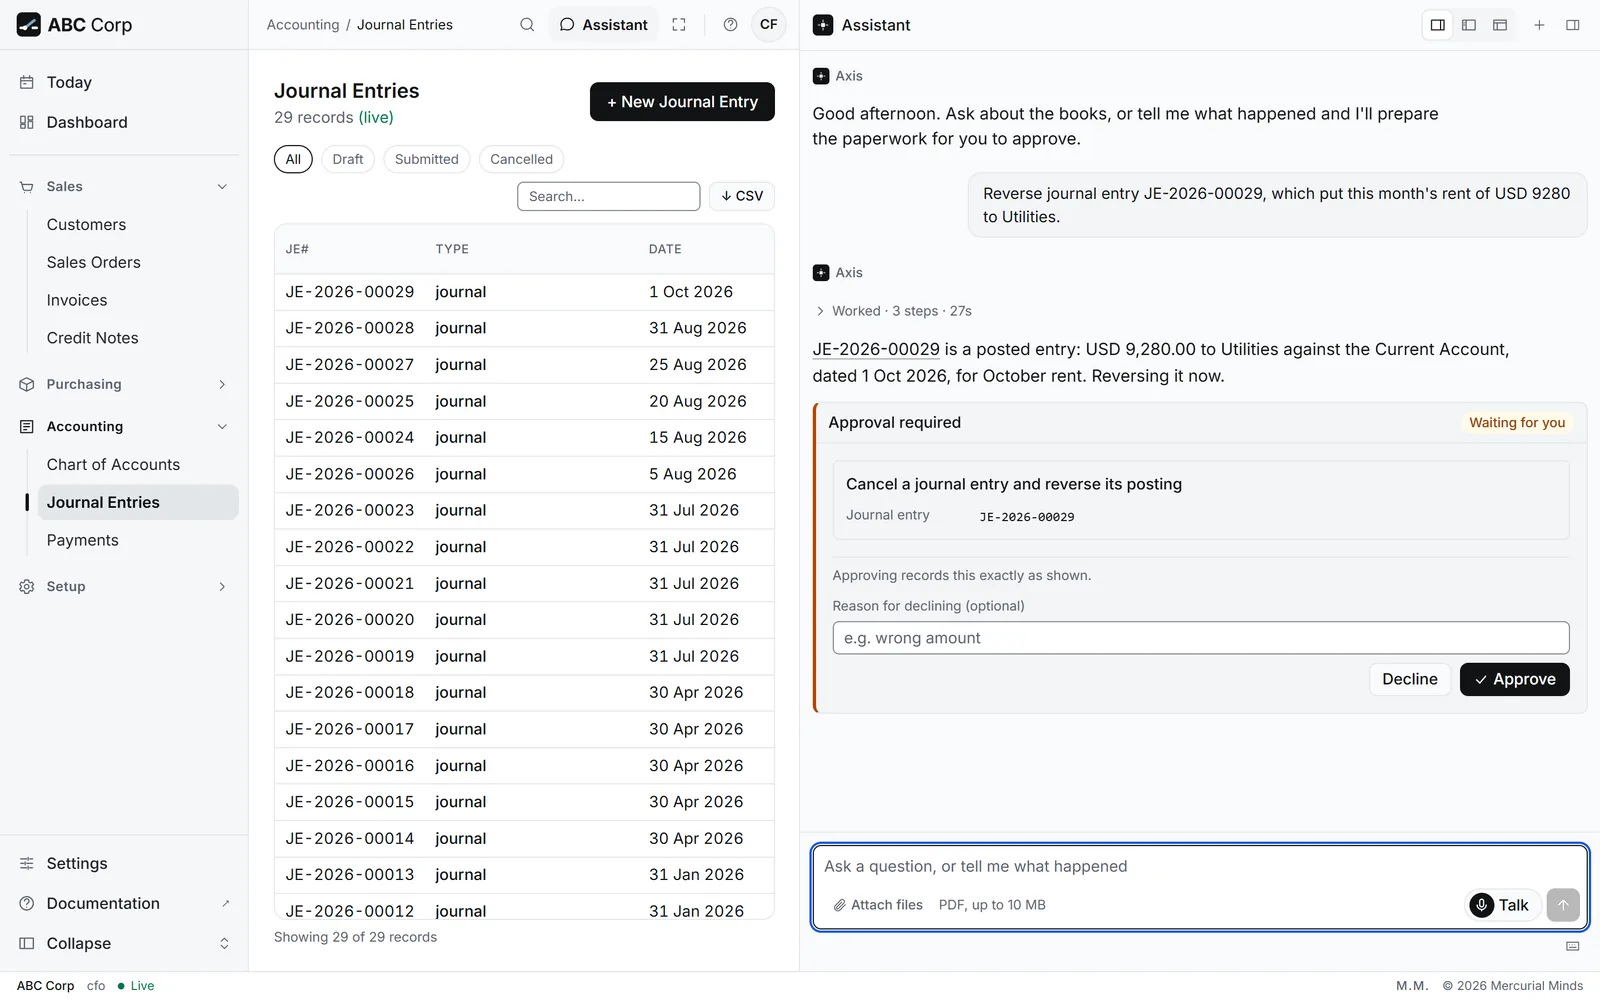Click the microphone icon in Talk
This screenshot has width=1600, height=1000.
click(1482, 905)
